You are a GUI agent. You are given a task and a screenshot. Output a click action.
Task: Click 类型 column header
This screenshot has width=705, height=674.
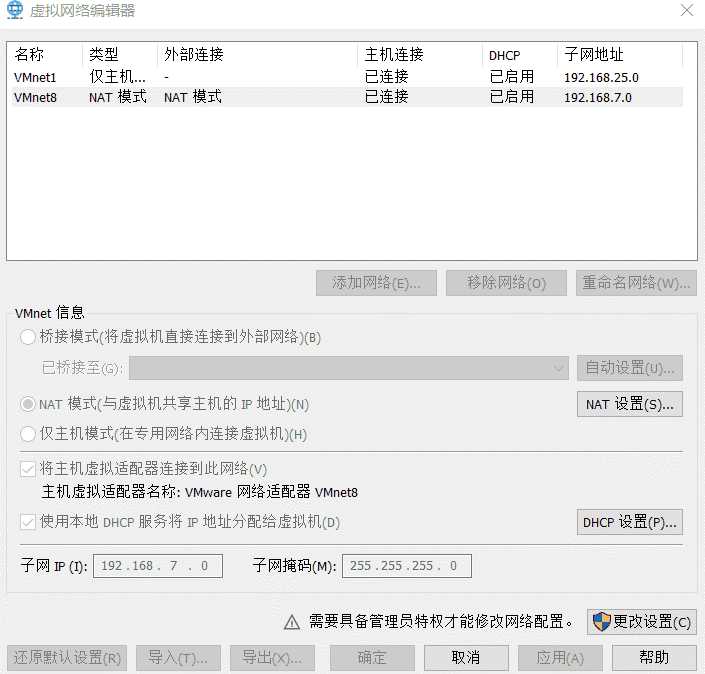[104, 54]
